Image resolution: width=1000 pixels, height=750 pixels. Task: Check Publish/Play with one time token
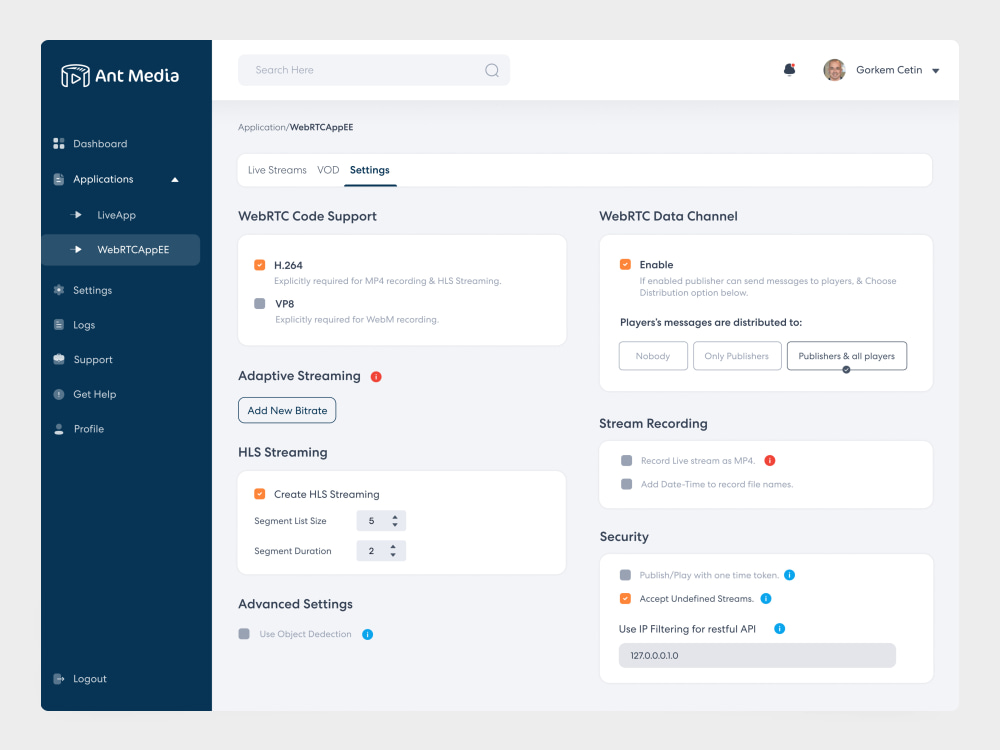(625, 575)
